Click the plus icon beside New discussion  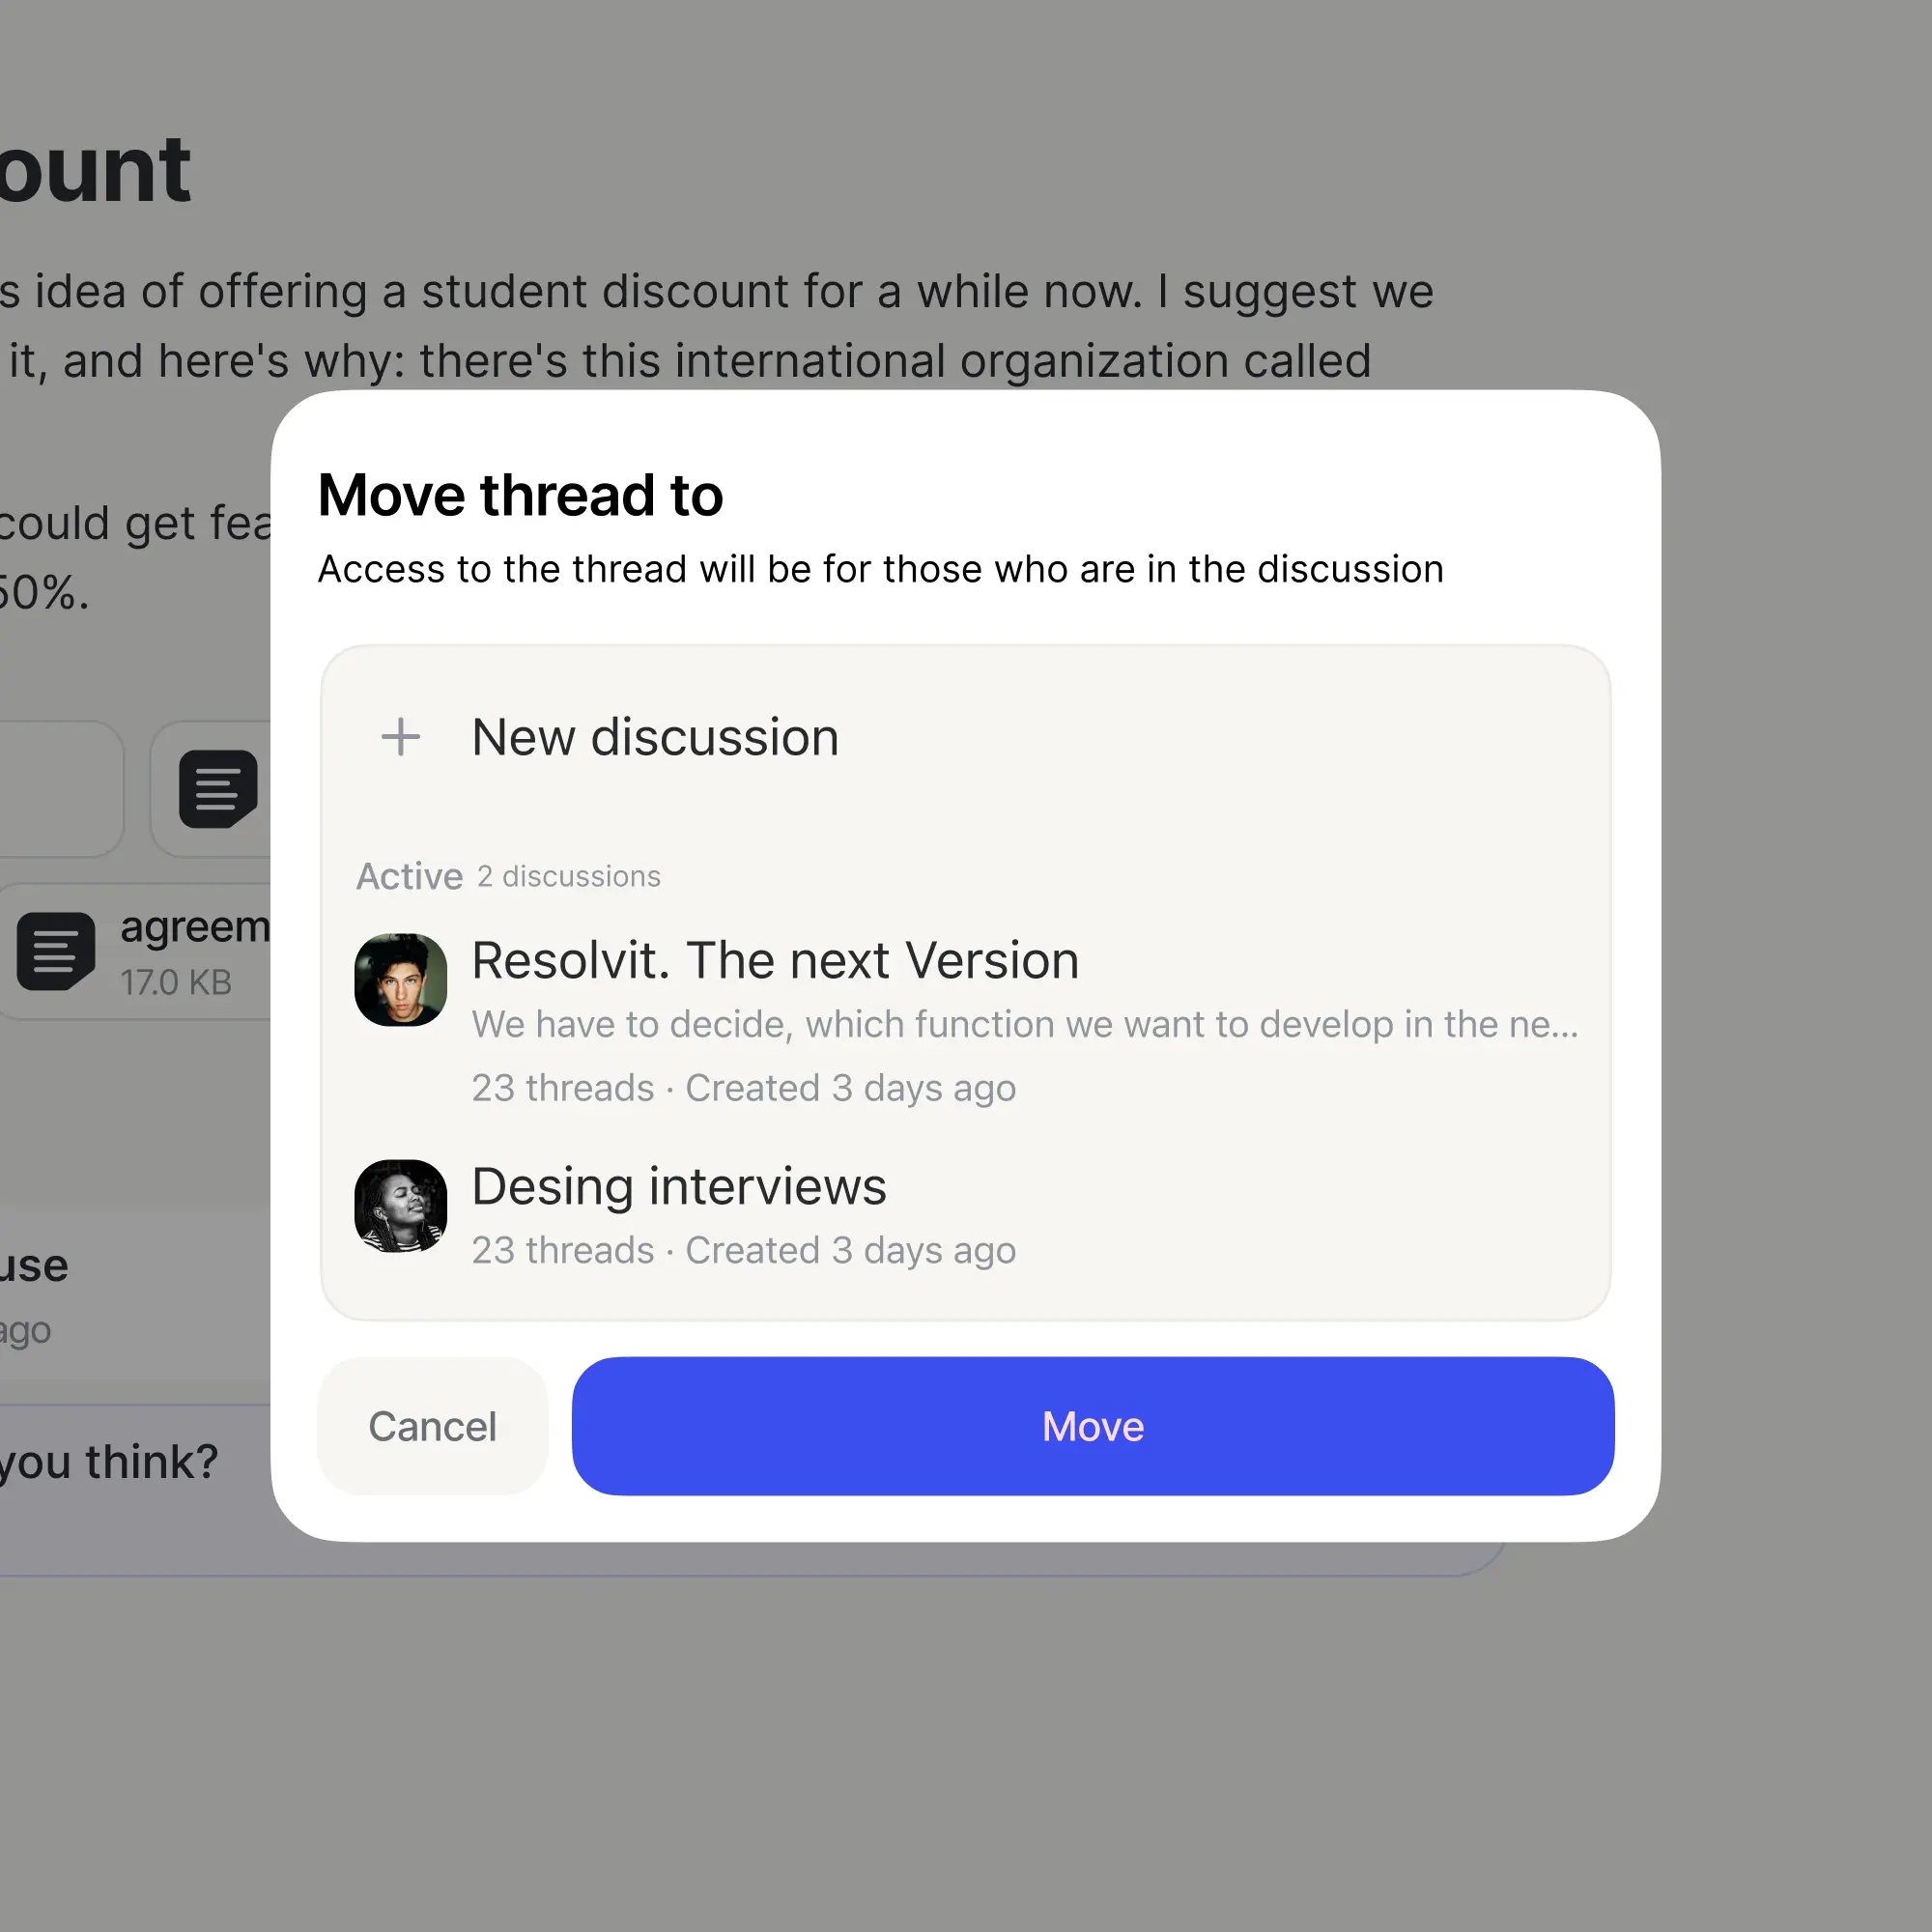coord(400,737)
